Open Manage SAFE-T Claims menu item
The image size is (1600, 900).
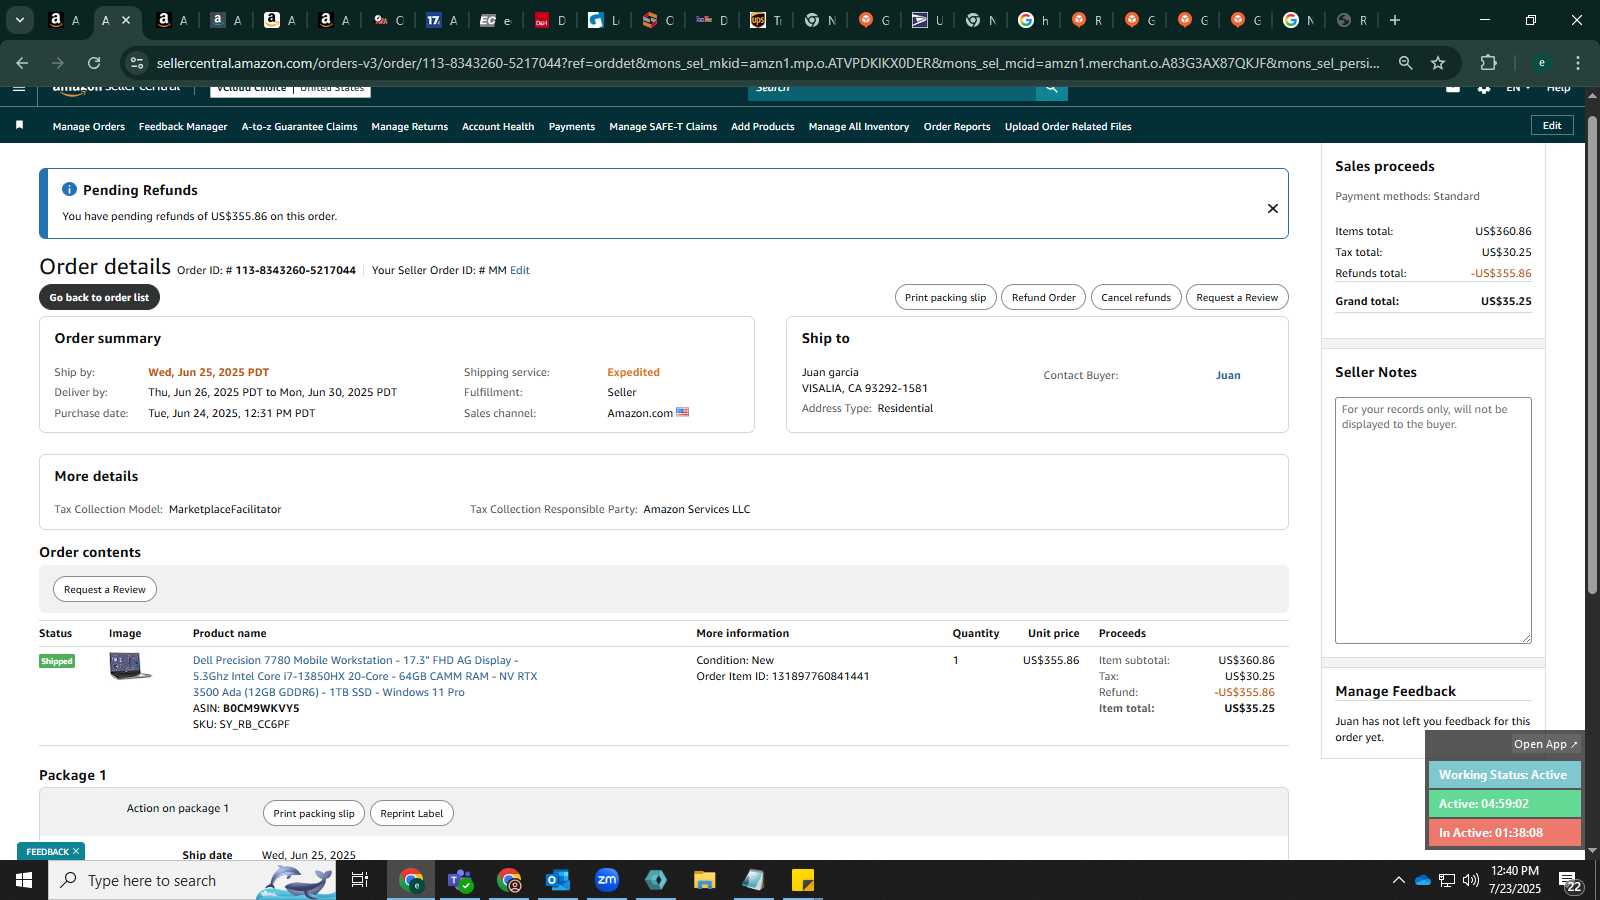(x=663, y=127)
